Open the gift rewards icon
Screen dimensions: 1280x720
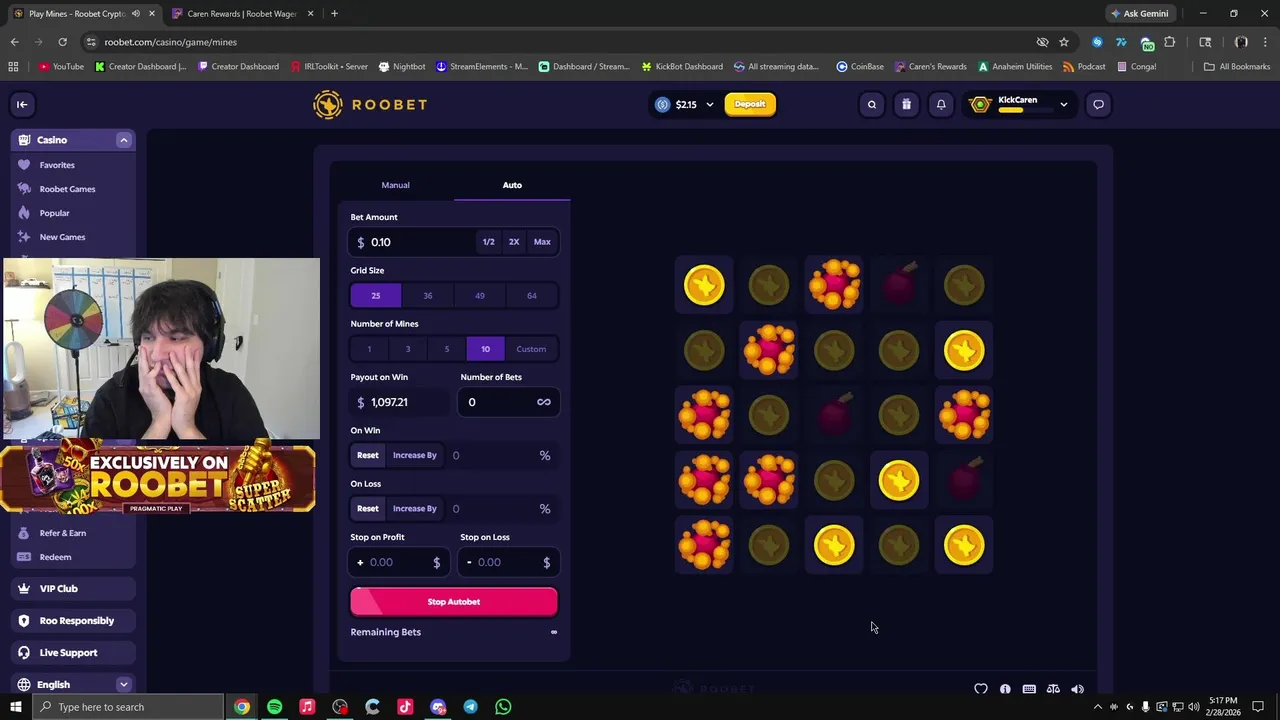[x=906, y=104]
